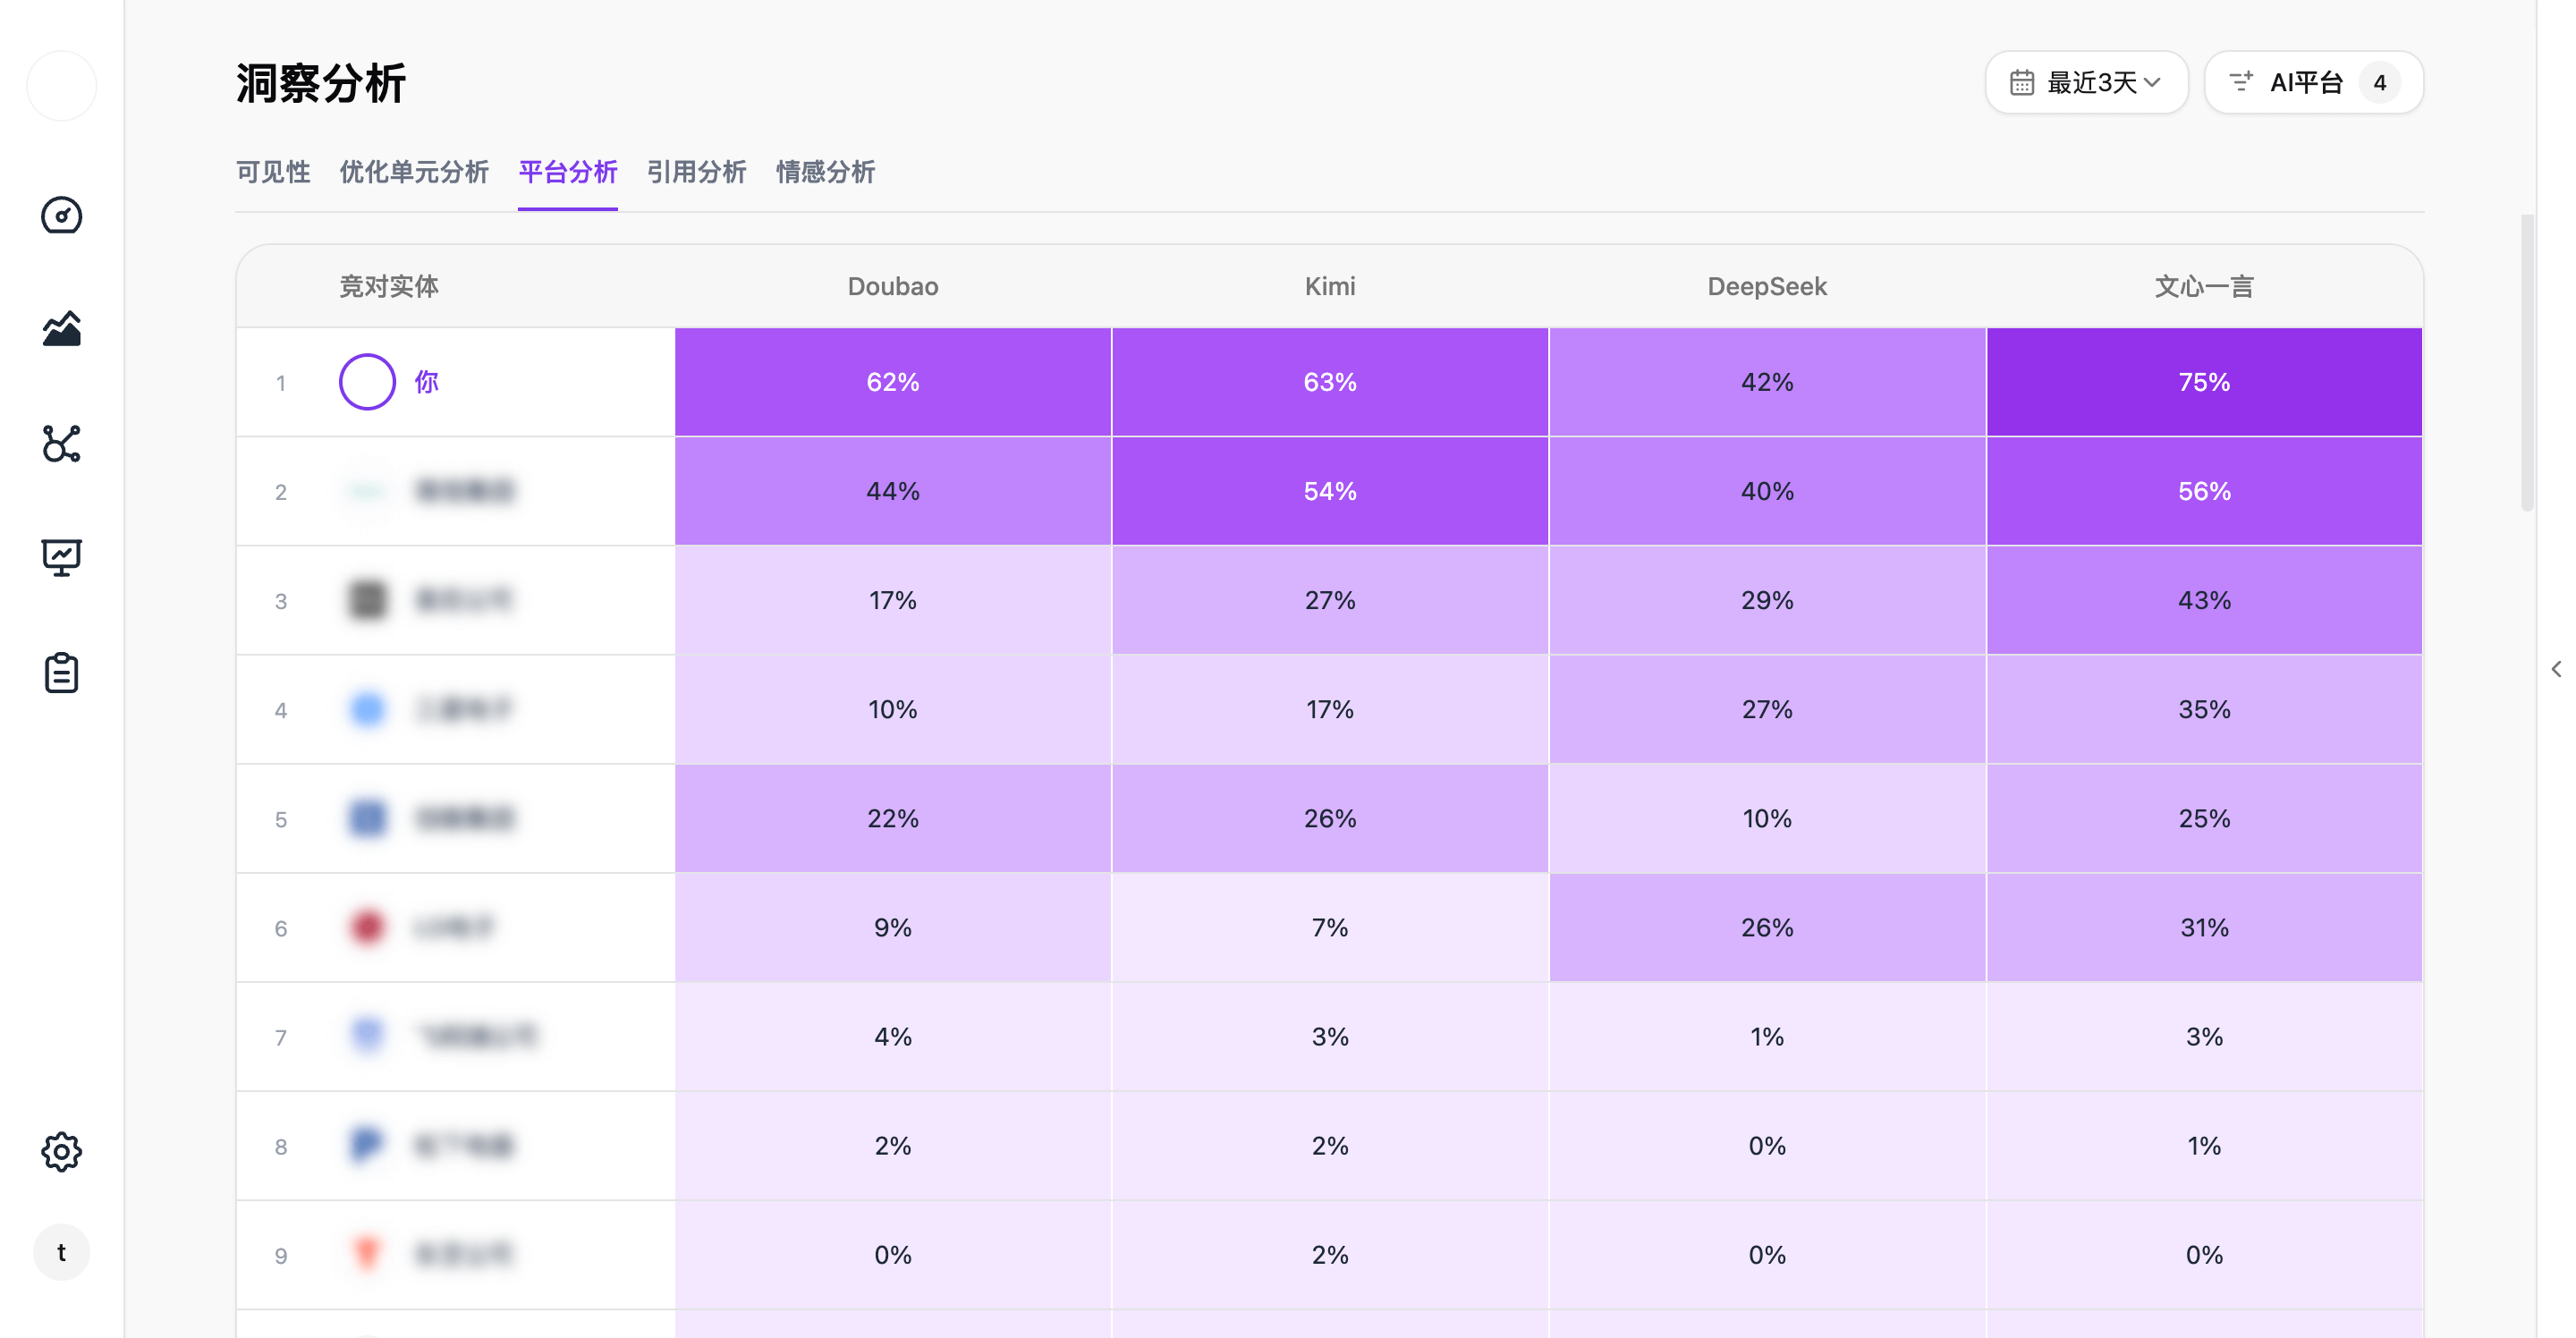Click the 引用分析 tab label
The height and width of the screenshot is (1338, 2576).
click(x=696, y=172)
